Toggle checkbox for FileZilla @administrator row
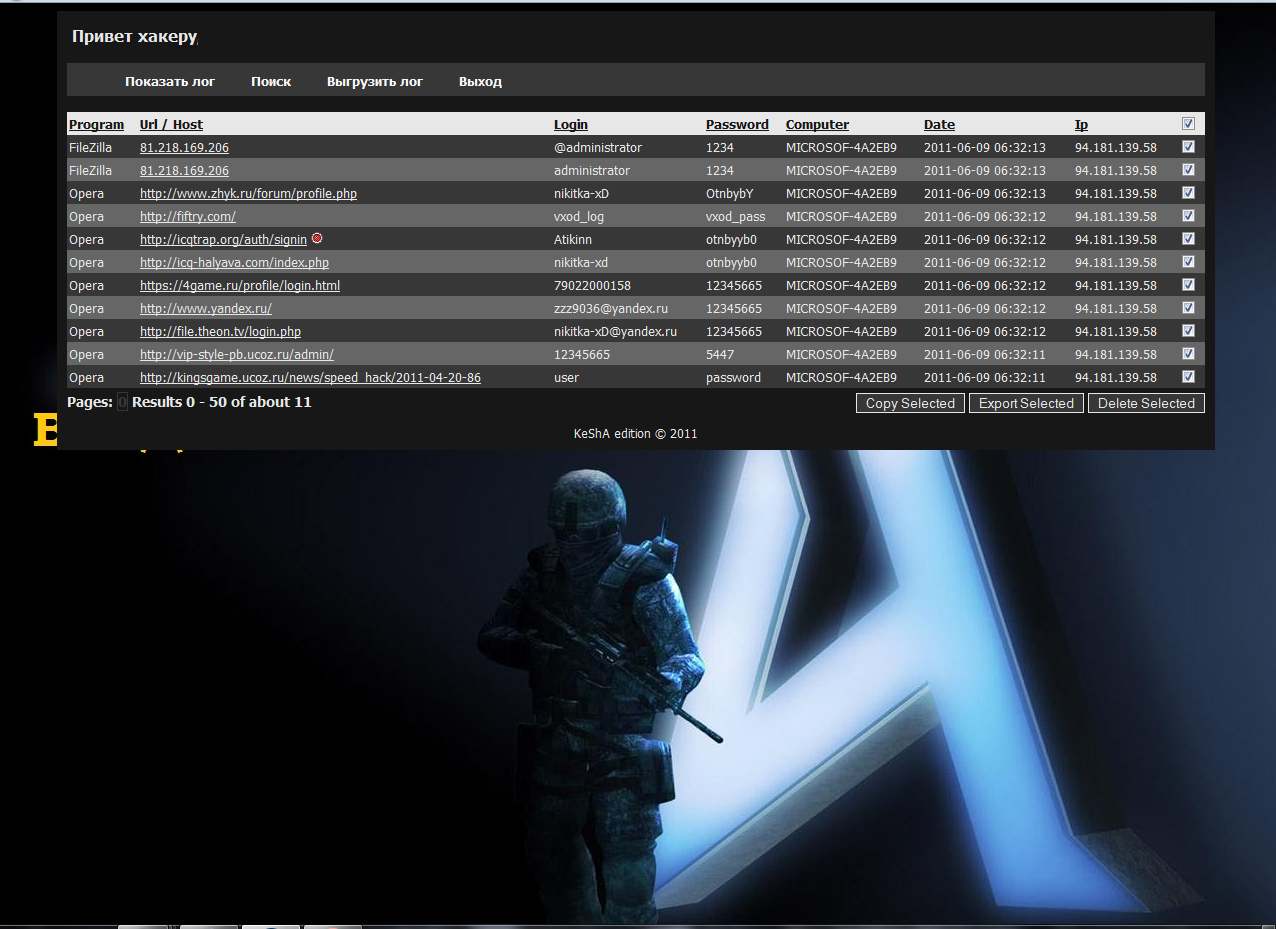Image resolution: width=1276 pixels, height=929 pixels. (x=1188, y=147)
